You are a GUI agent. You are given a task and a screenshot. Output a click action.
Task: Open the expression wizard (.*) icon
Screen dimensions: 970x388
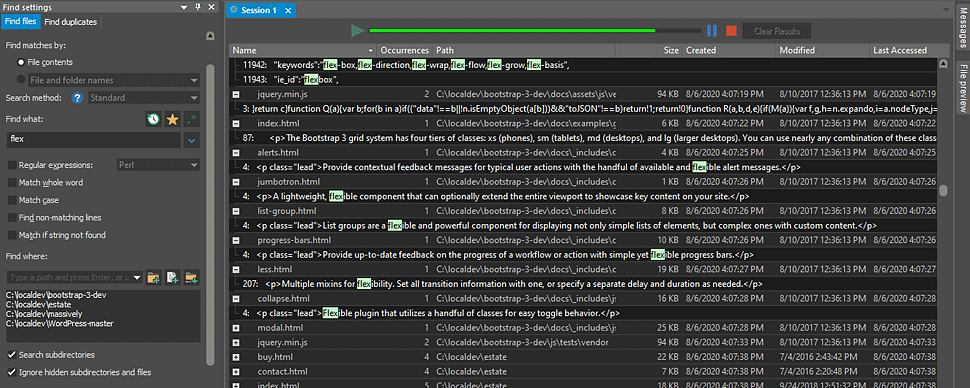click(x=192, y=119)
